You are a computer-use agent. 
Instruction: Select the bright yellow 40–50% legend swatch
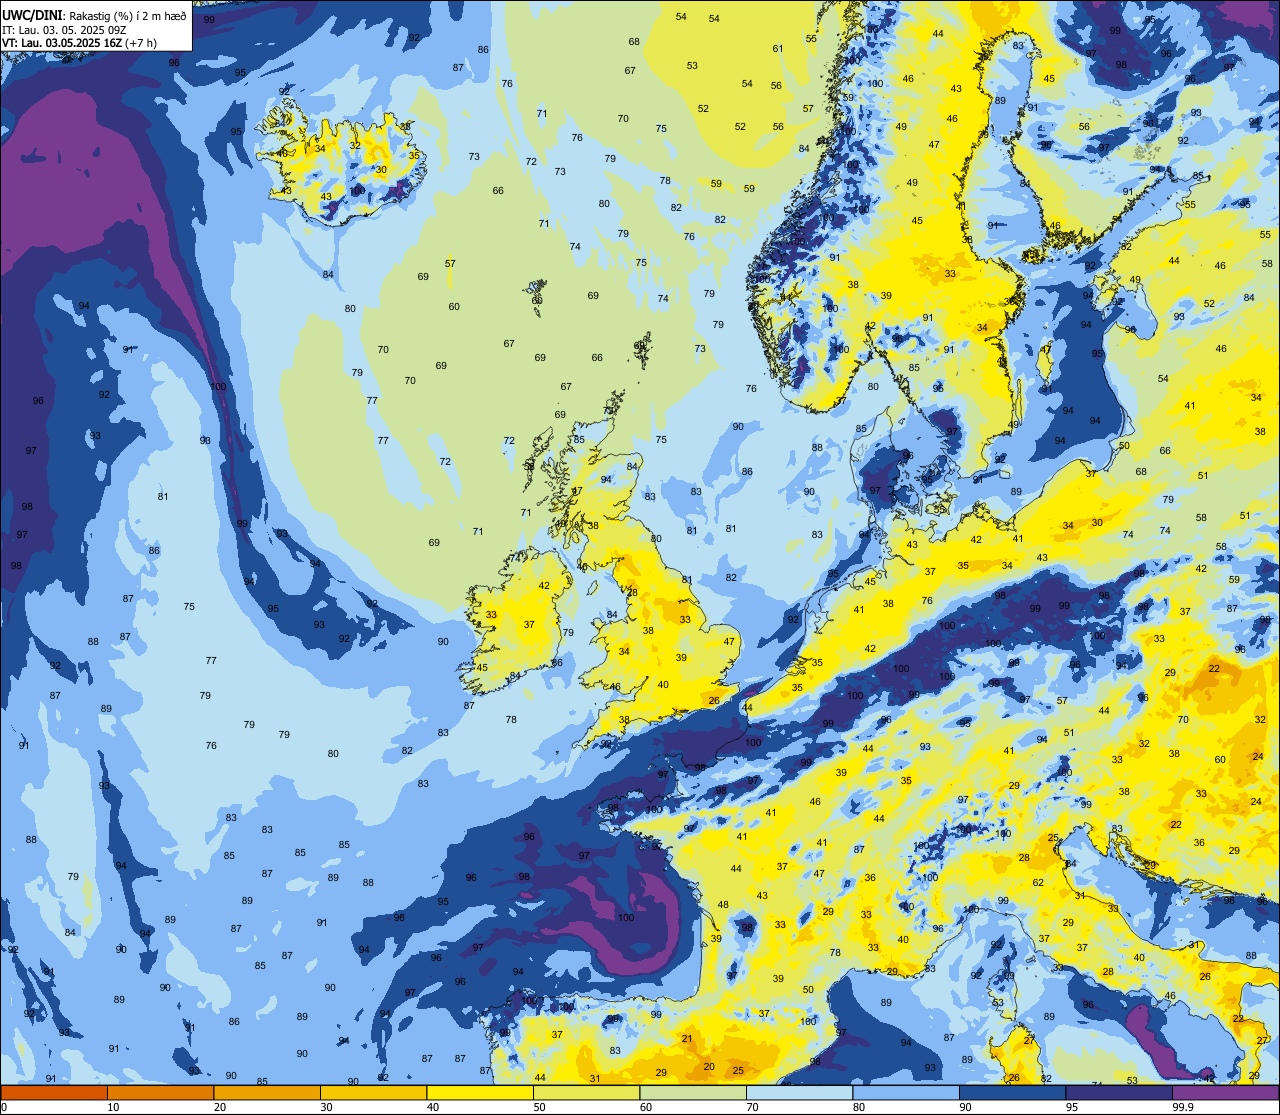(480, 1092)
